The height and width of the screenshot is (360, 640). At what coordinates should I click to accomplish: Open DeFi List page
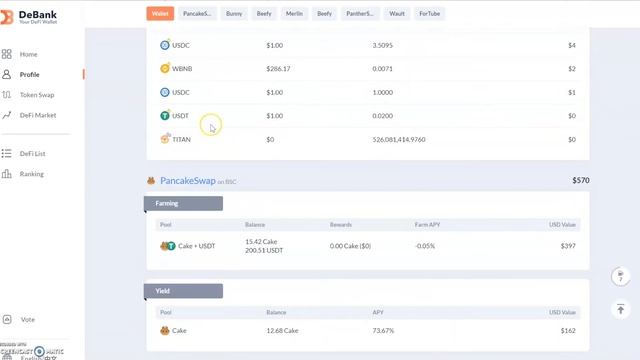[x=33, y=153]
